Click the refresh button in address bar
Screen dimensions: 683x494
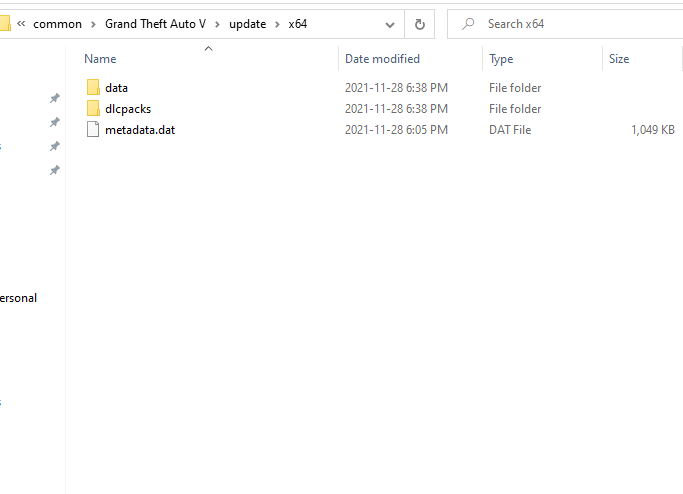click(x=419, y=24)
